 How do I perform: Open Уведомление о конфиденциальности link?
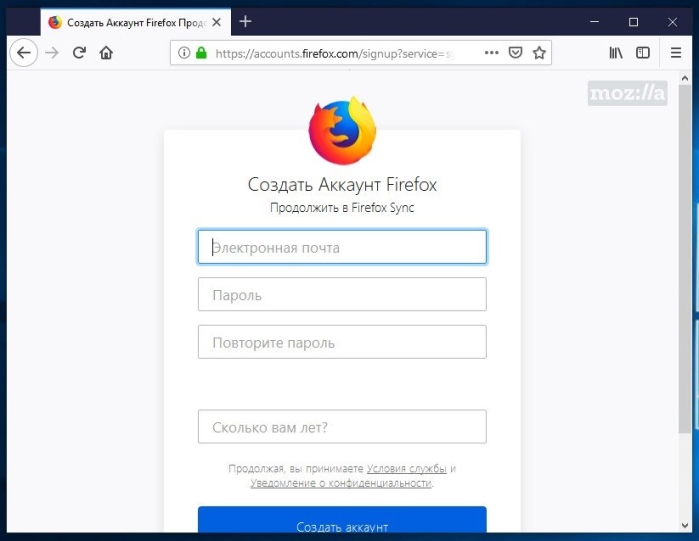pos(341,483)
